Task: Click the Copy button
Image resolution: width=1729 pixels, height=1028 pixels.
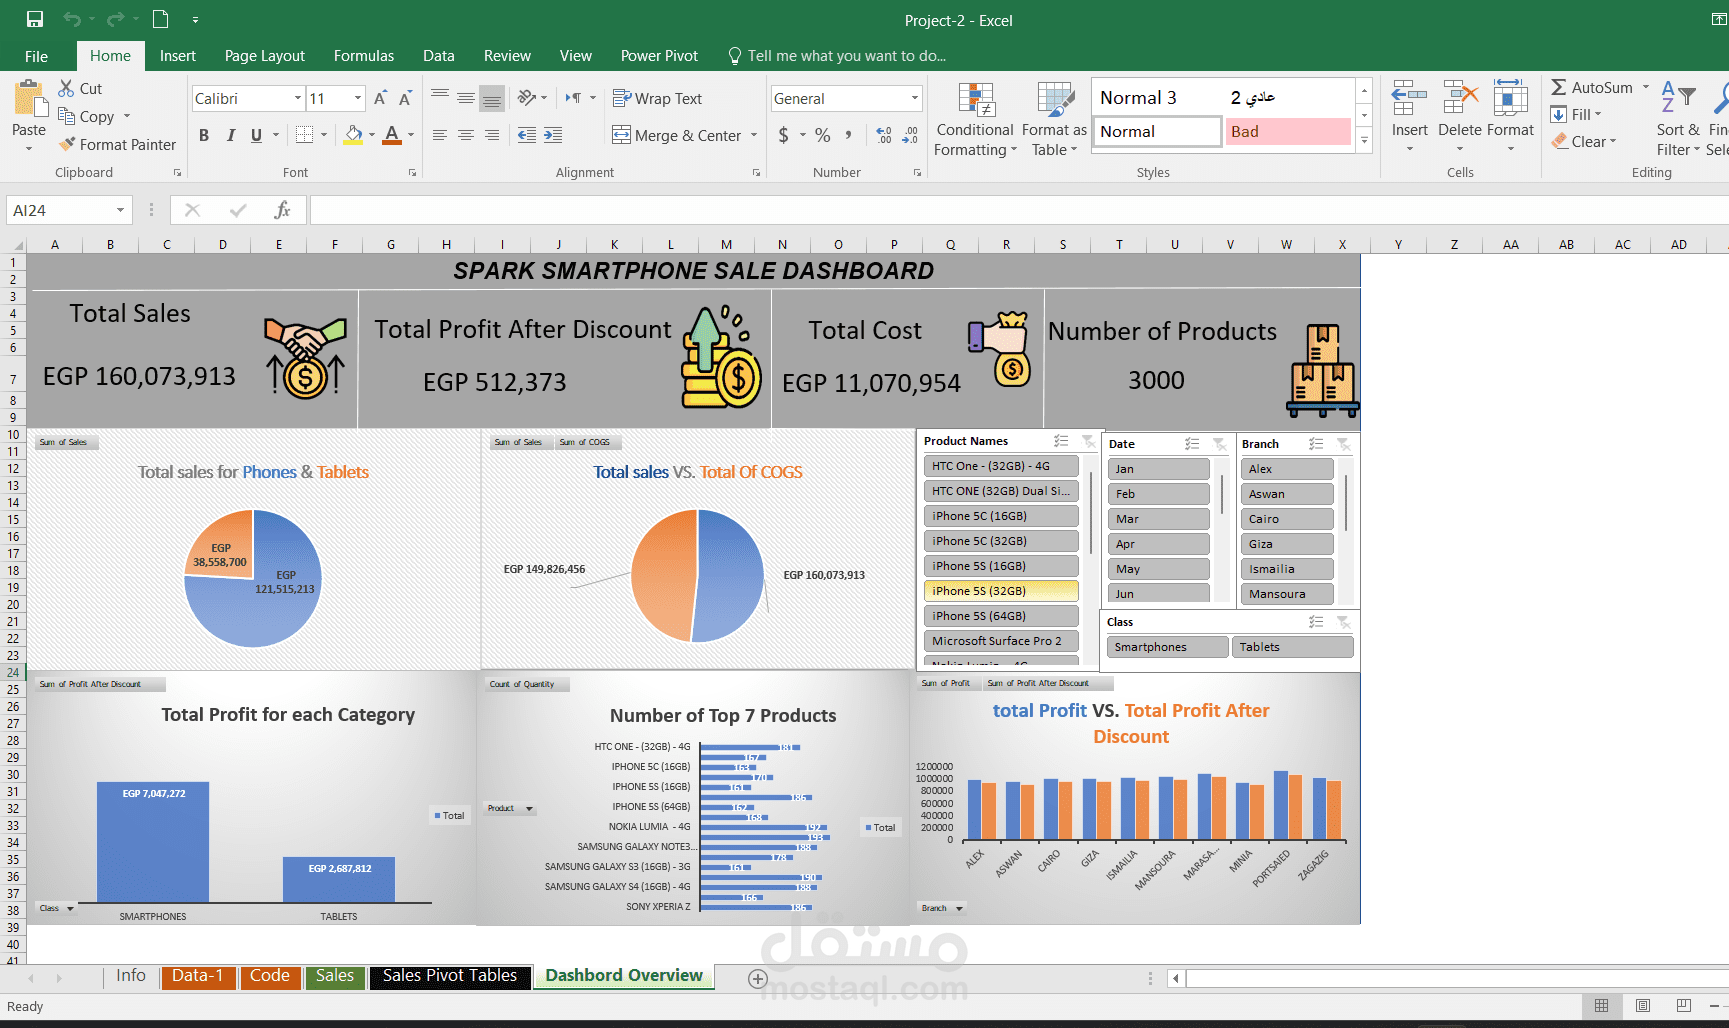Action: [87, 116]
